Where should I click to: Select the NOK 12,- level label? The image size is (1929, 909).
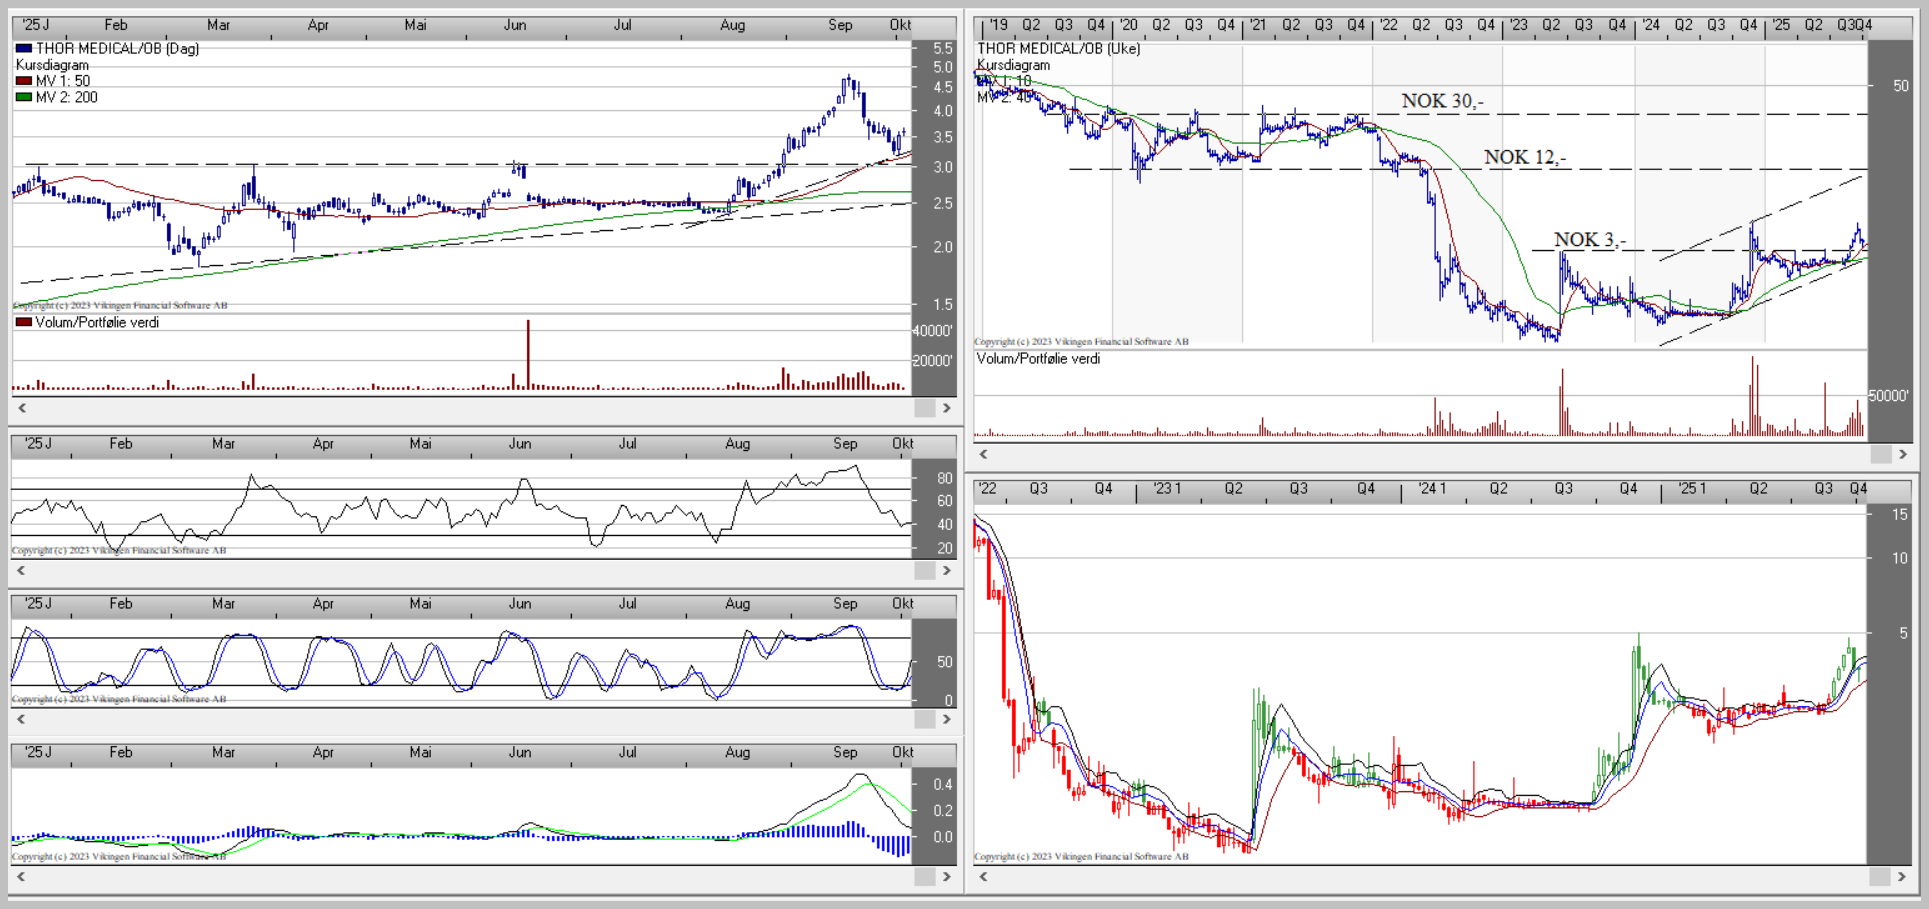(1524, 157)
